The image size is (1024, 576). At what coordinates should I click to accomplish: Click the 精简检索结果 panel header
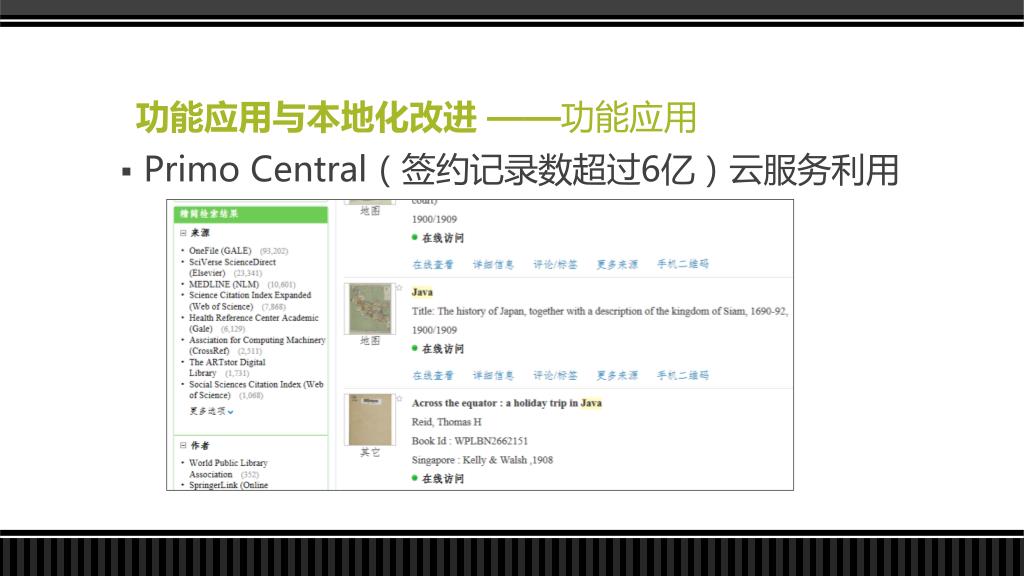coord(251,214)
